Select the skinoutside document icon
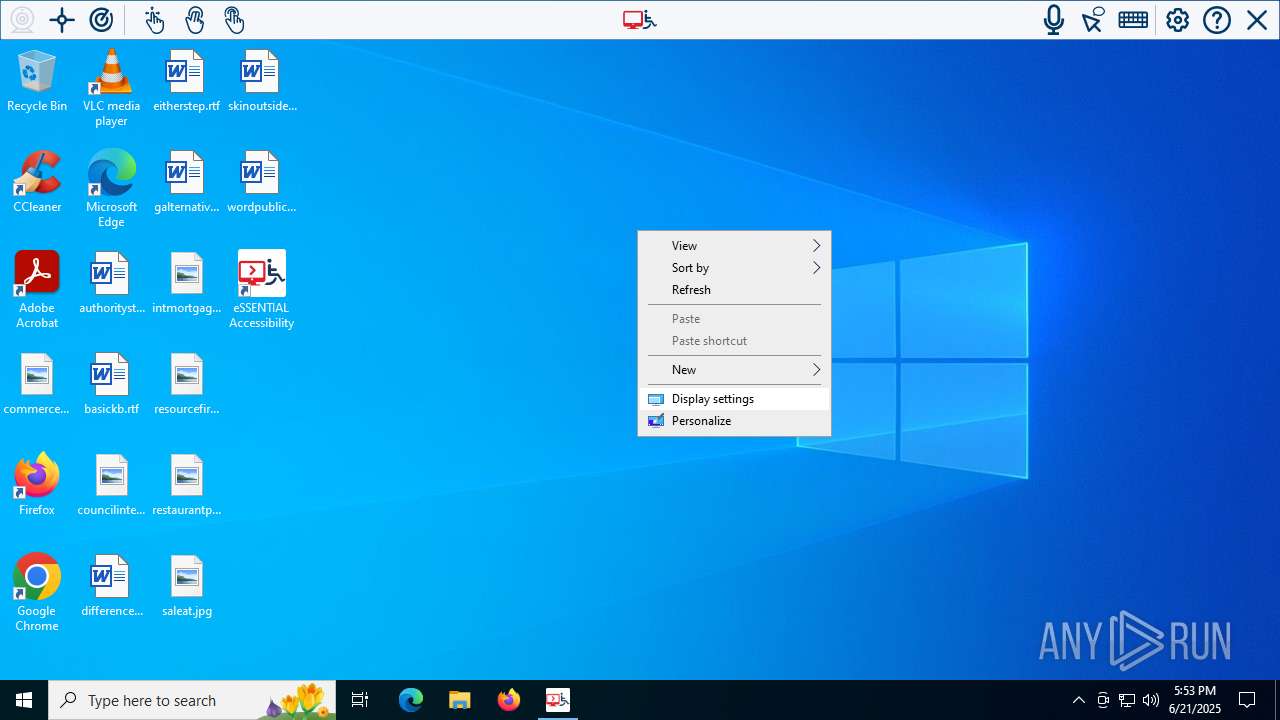 261,81
